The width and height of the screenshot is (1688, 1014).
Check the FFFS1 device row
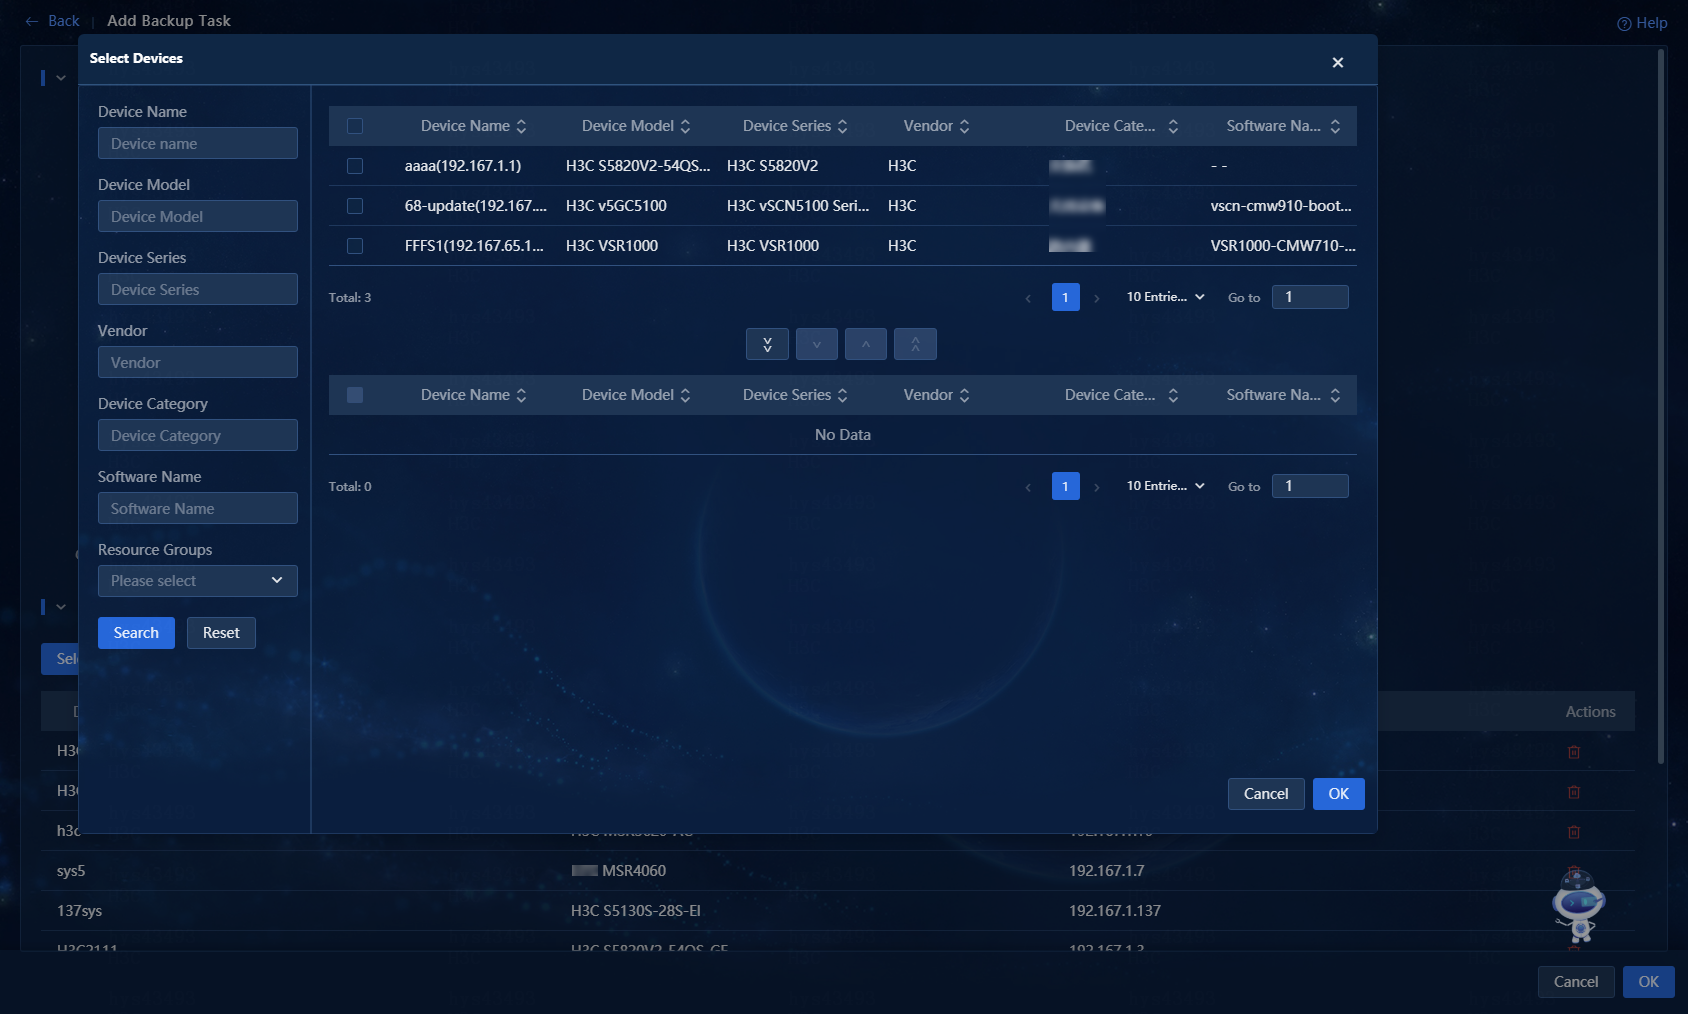coord(355,246)
